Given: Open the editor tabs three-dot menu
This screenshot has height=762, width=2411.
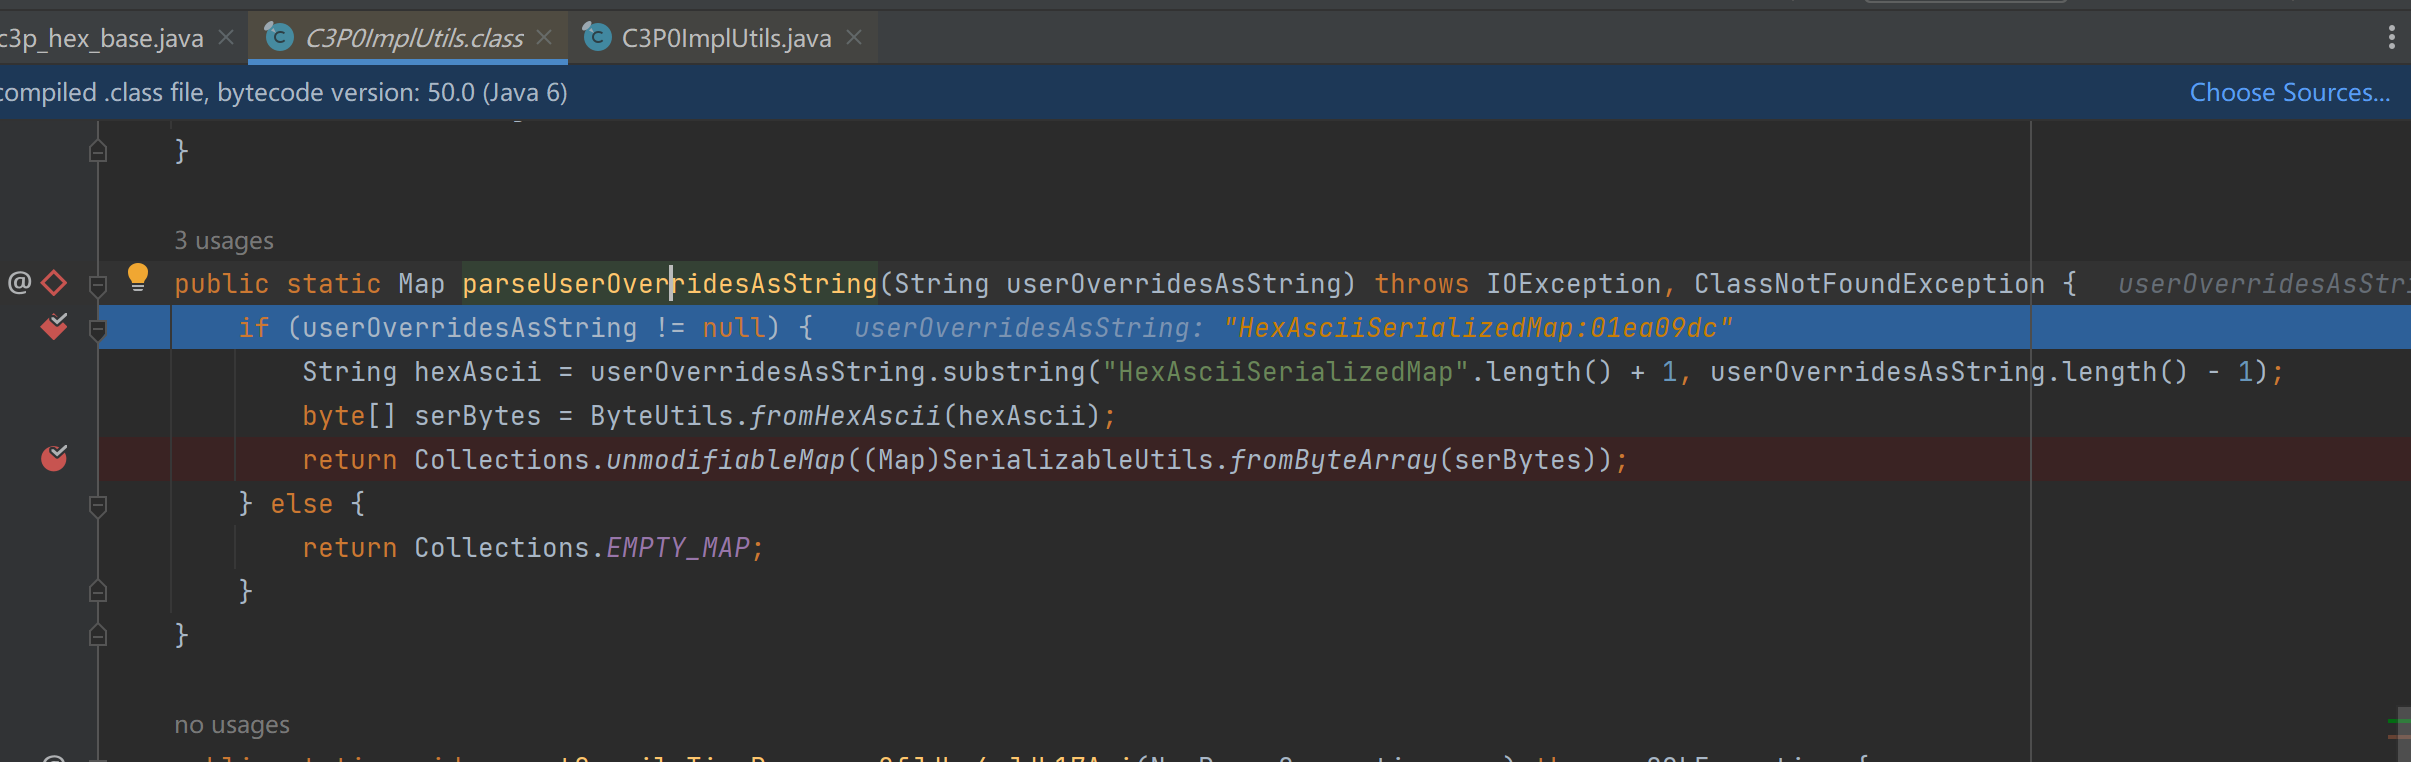Looking at the screenshot, I should [x=2391, y=38].
